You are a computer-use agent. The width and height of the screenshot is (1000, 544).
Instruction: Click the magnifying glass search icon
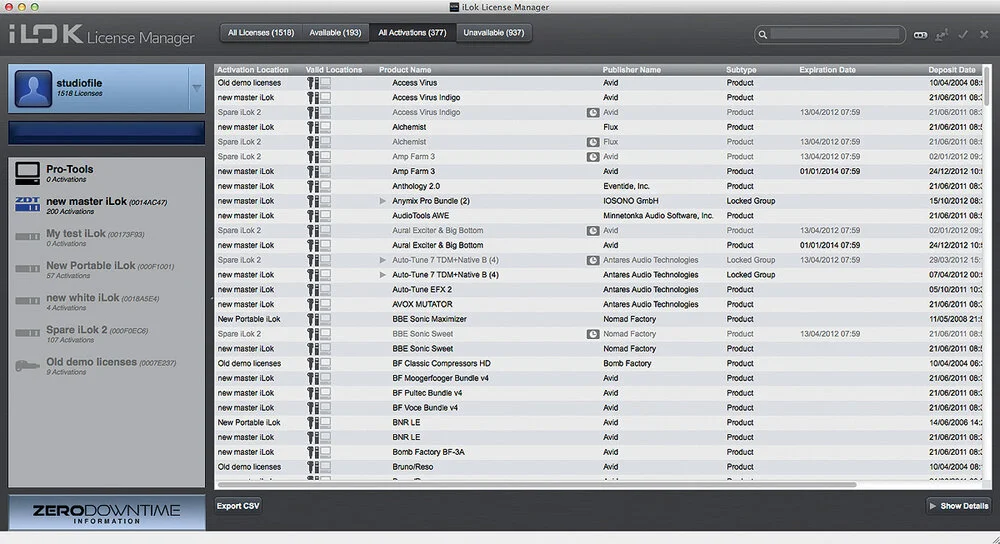pyautogui.click(x=762, y=34)
